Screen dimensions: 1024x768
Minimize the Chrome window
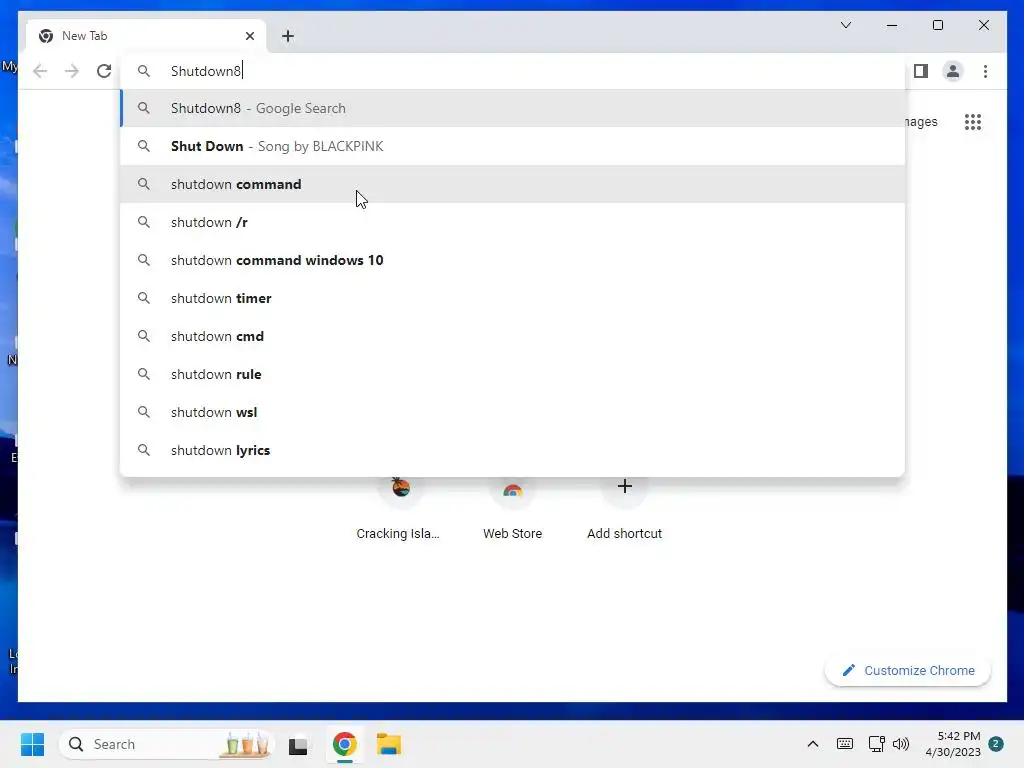(892, 25)
